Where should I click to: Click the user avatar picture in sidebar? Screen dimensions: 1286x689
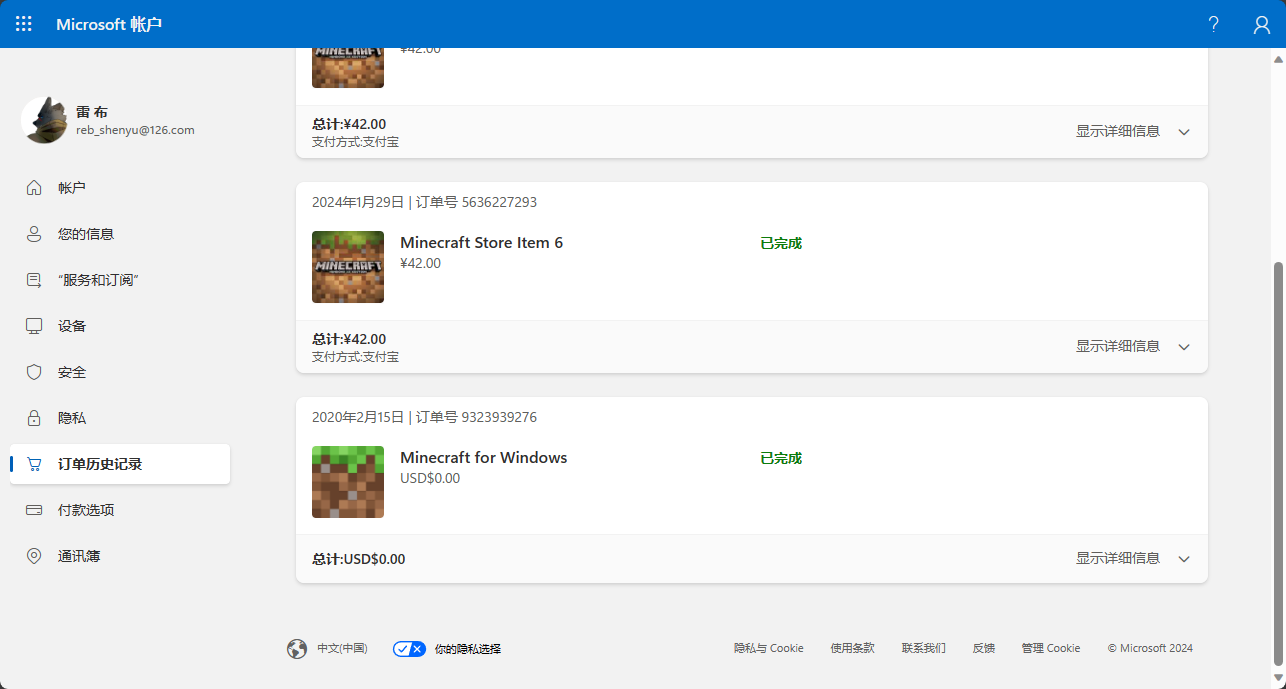click(x=44, y=120)
